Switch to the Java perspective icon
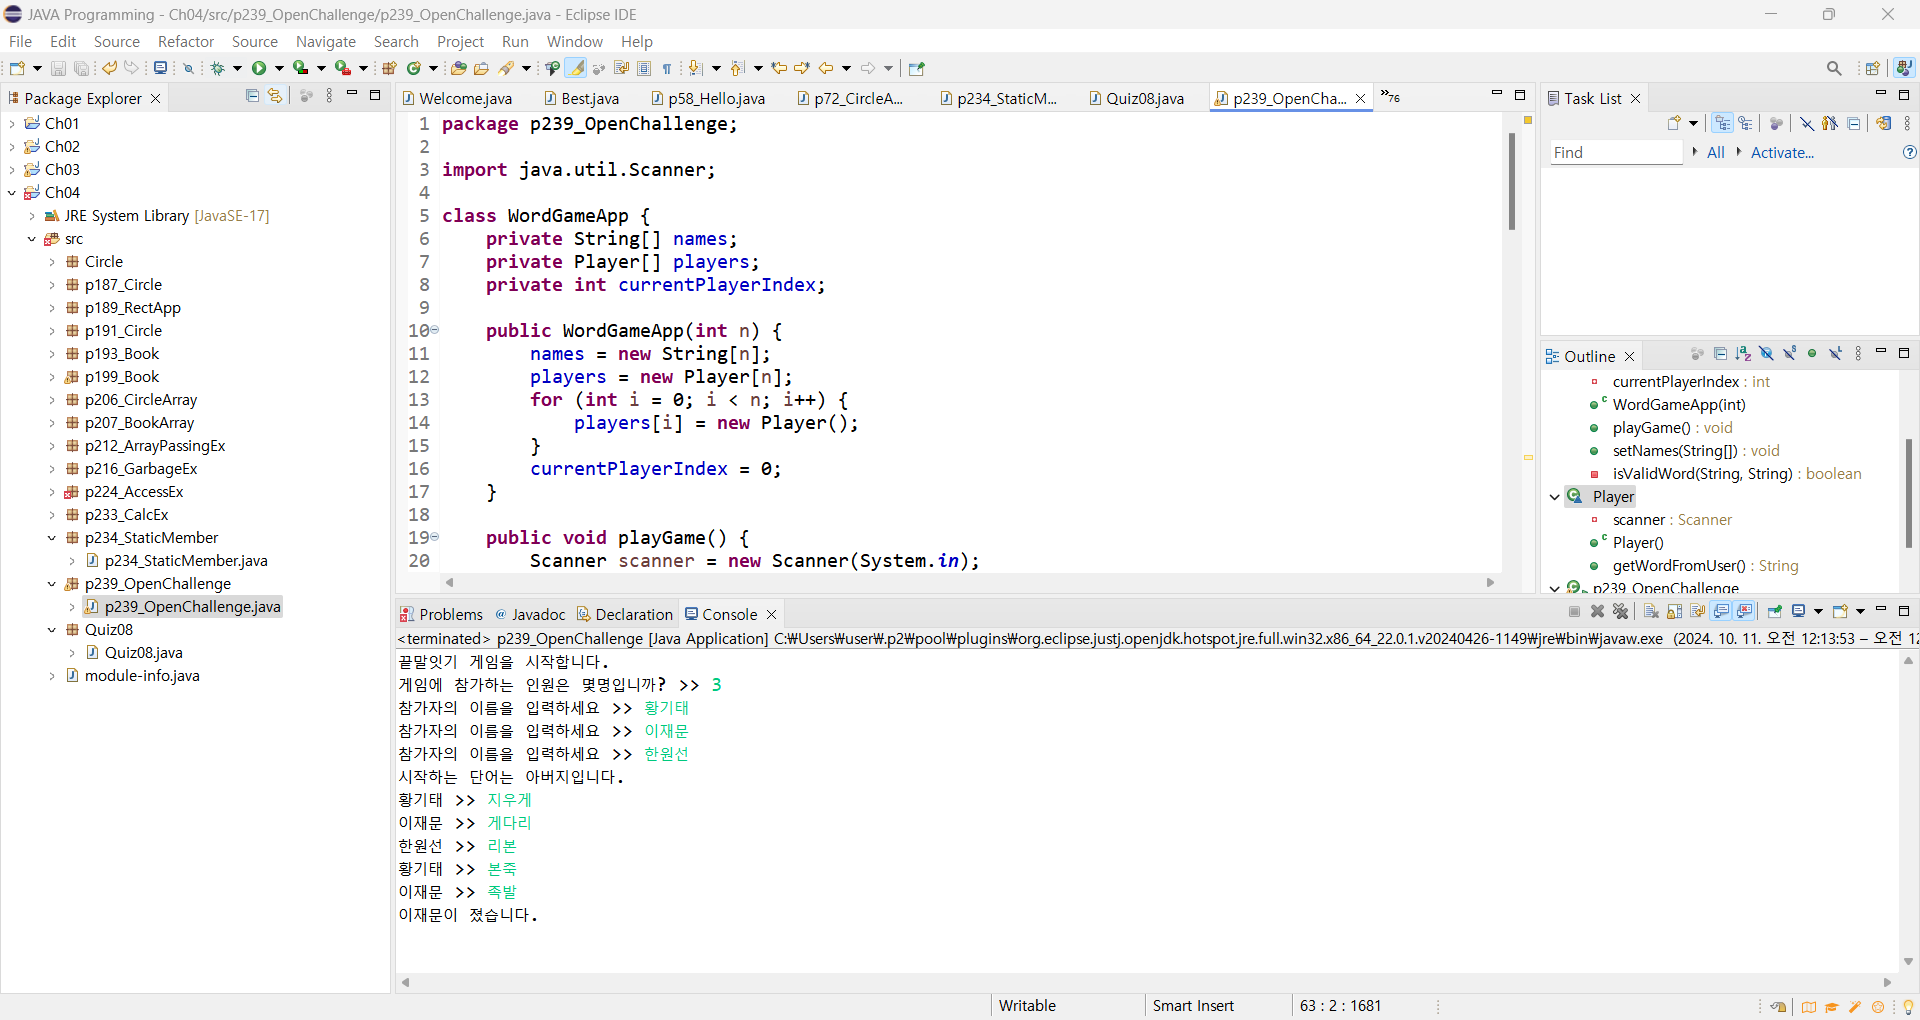The width and height of the screenshot is (1920, 1020). 1904,68
